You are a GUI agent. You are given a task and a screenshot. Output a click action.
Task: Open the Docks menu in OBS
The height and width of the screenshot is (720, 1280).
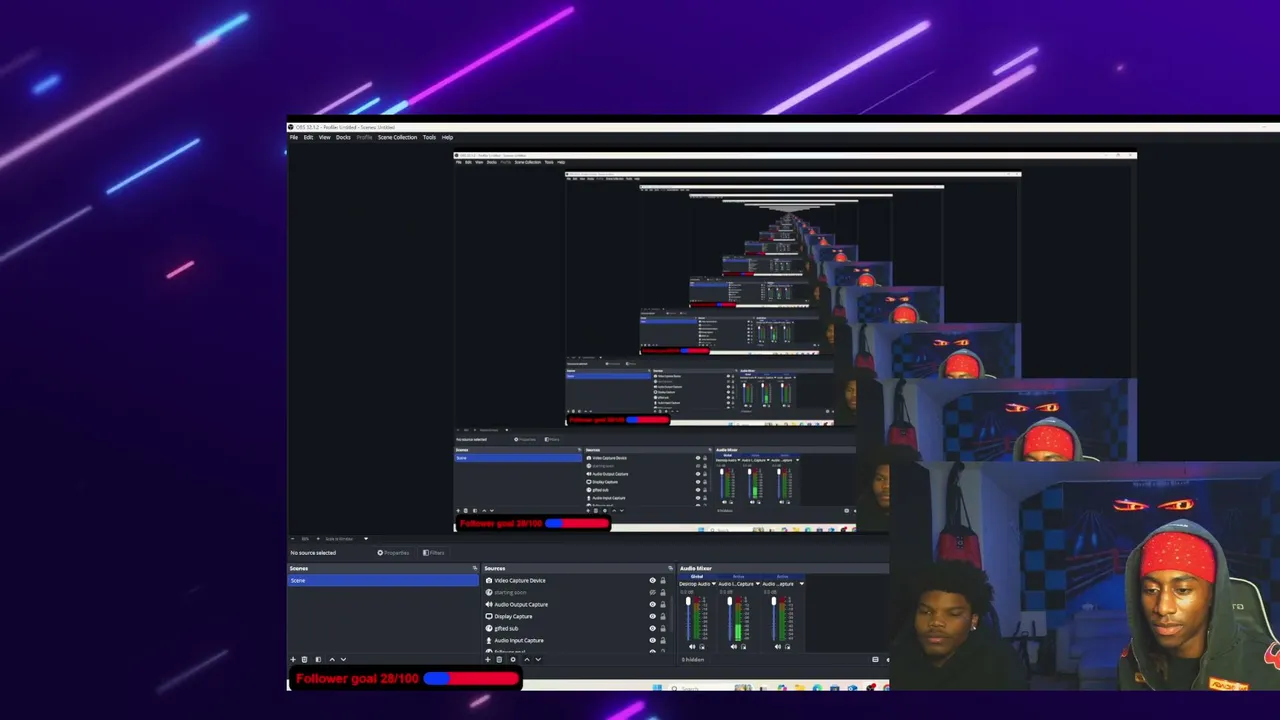click(343, 137)
